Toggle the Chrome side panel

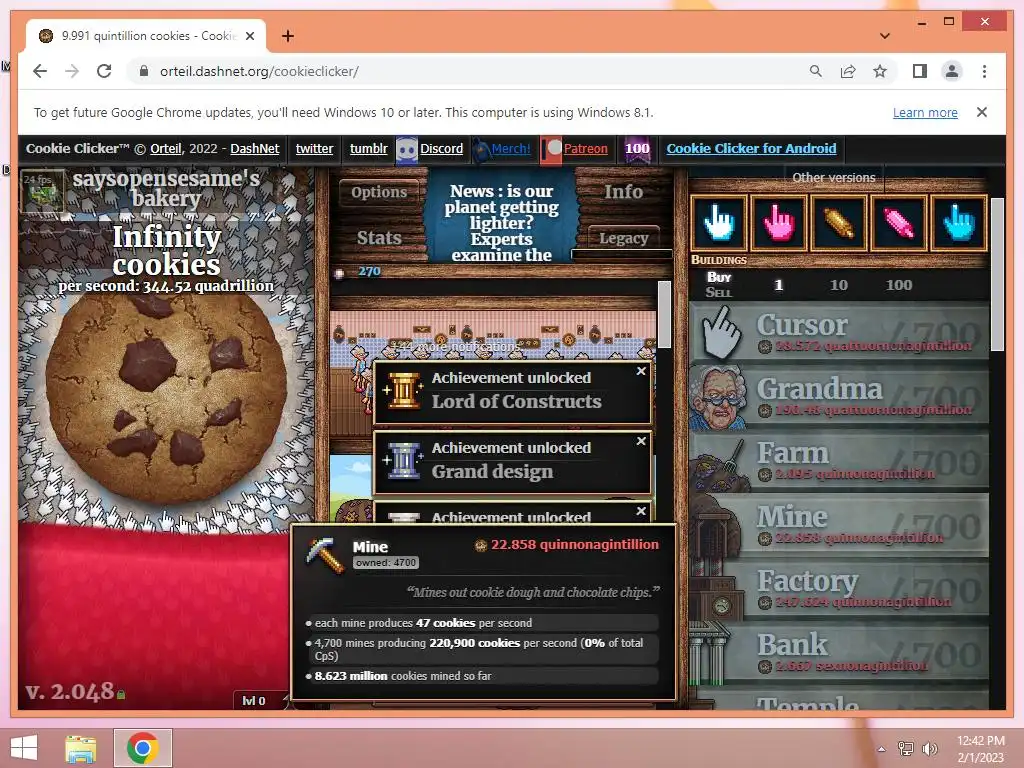point(920,71)
